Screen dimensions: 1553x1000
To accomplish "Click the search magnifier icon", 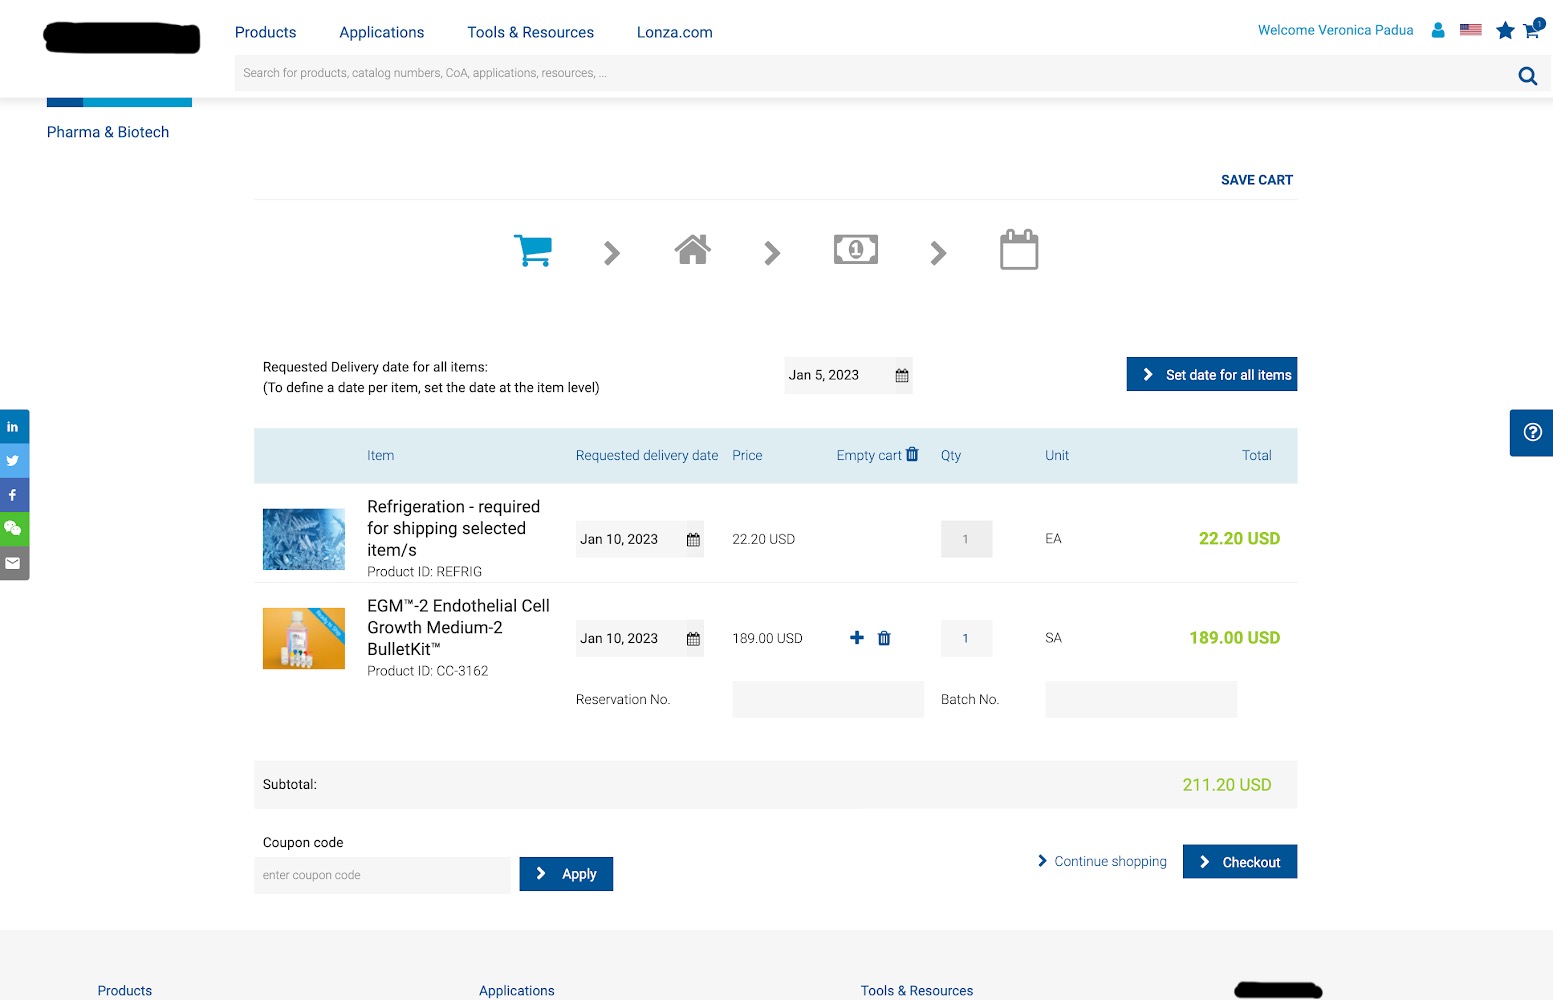I will [x=1527, y=75].
